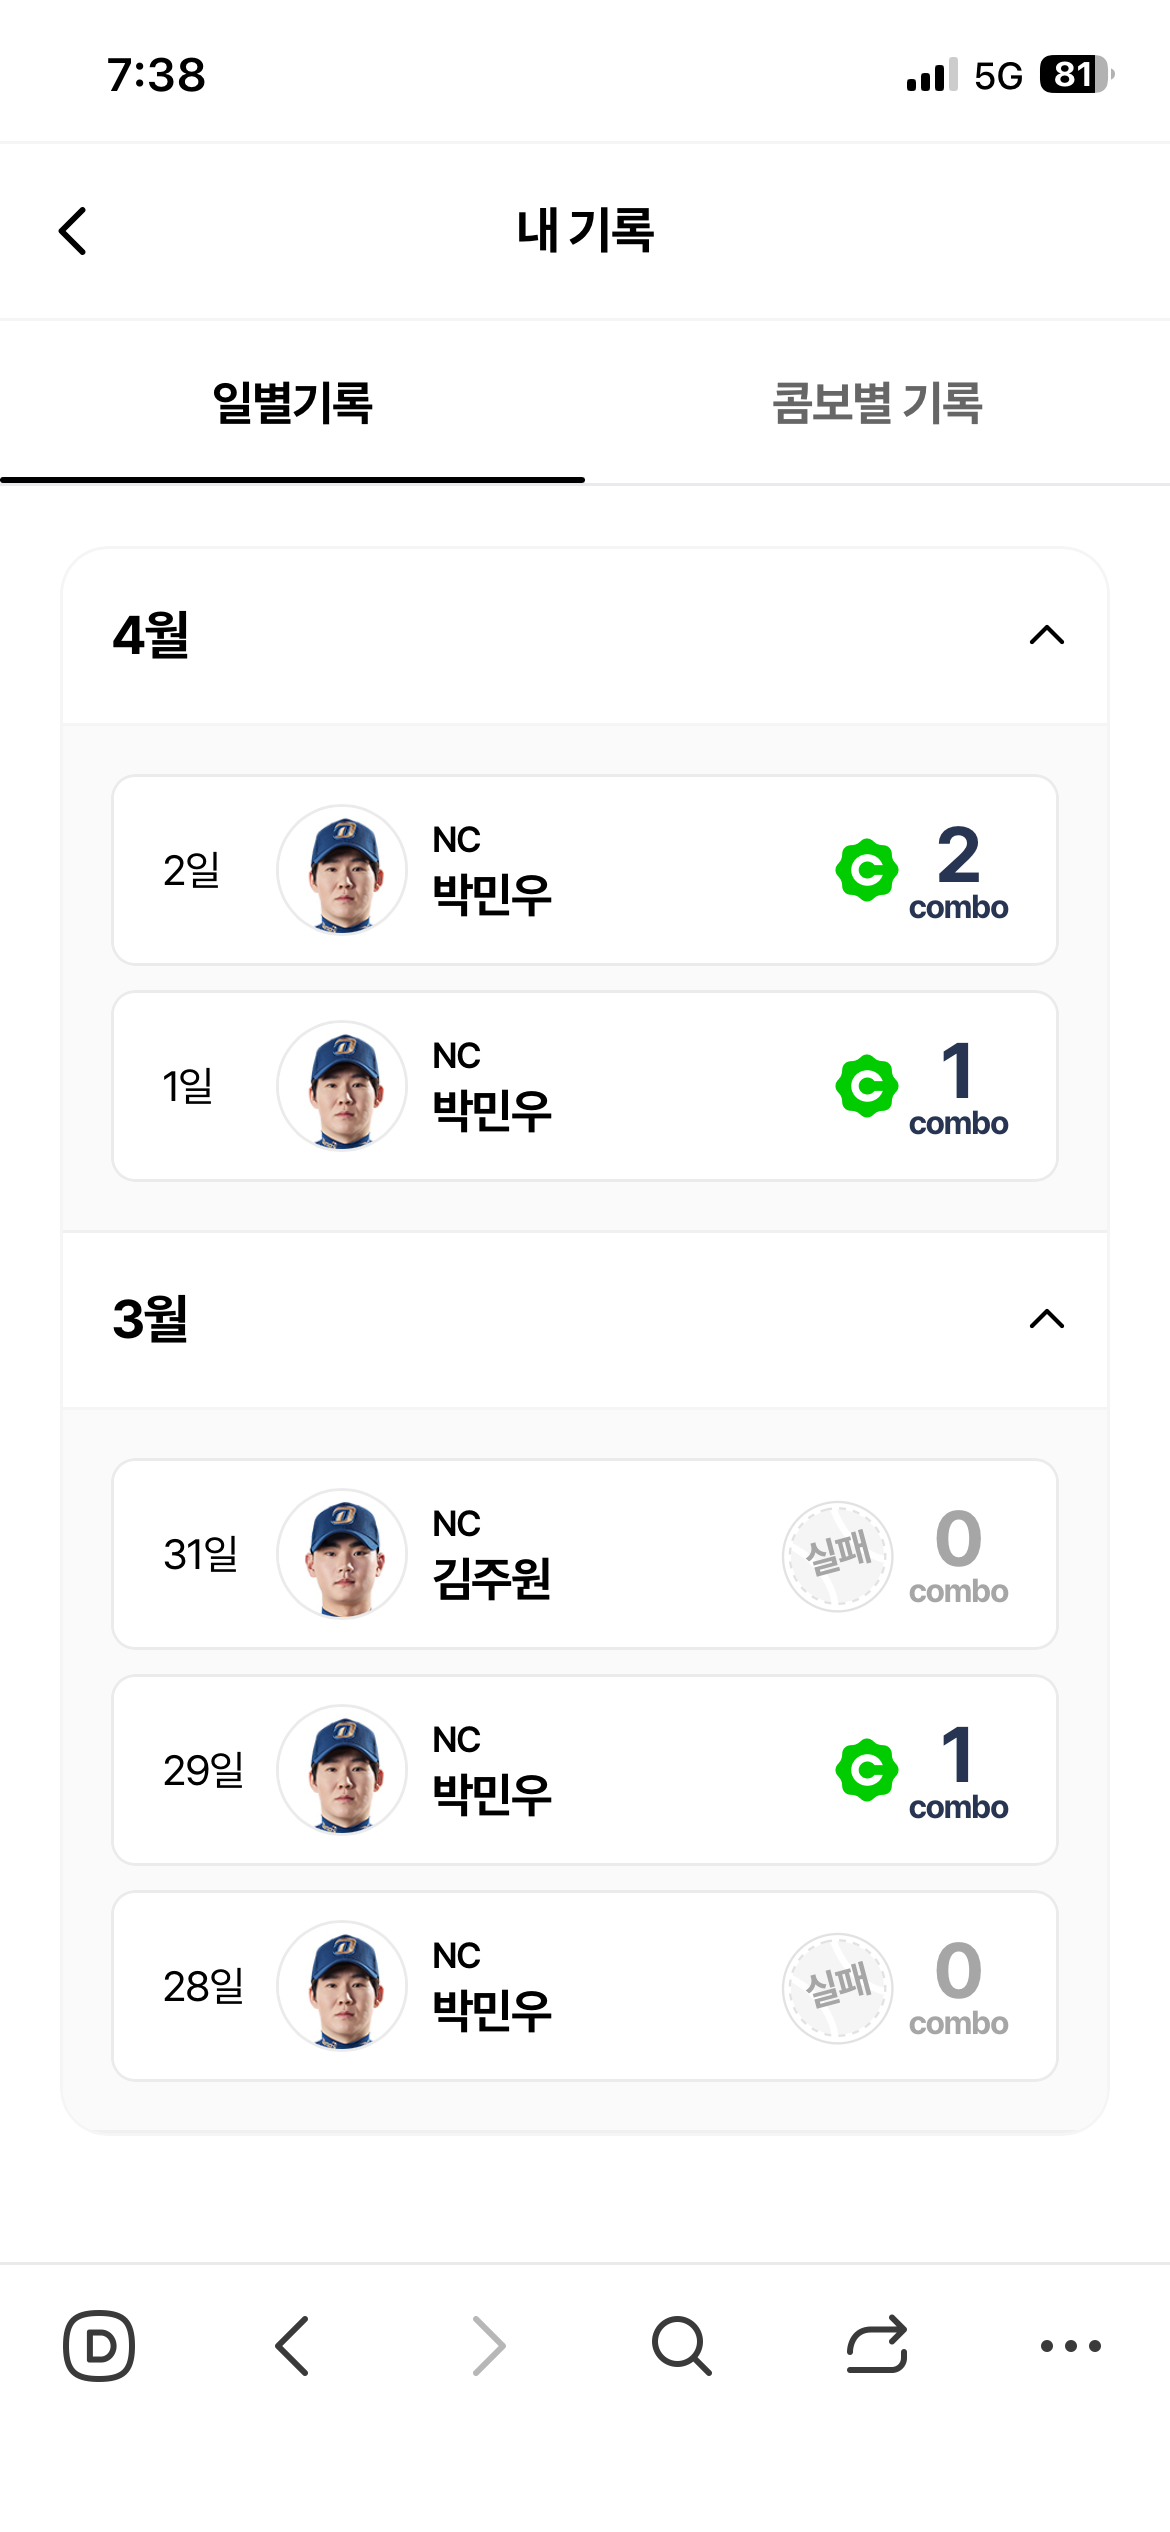Open the three-dot more menu
This screenshot has height=2532, width=1170.
[x=1071, y=2345]
